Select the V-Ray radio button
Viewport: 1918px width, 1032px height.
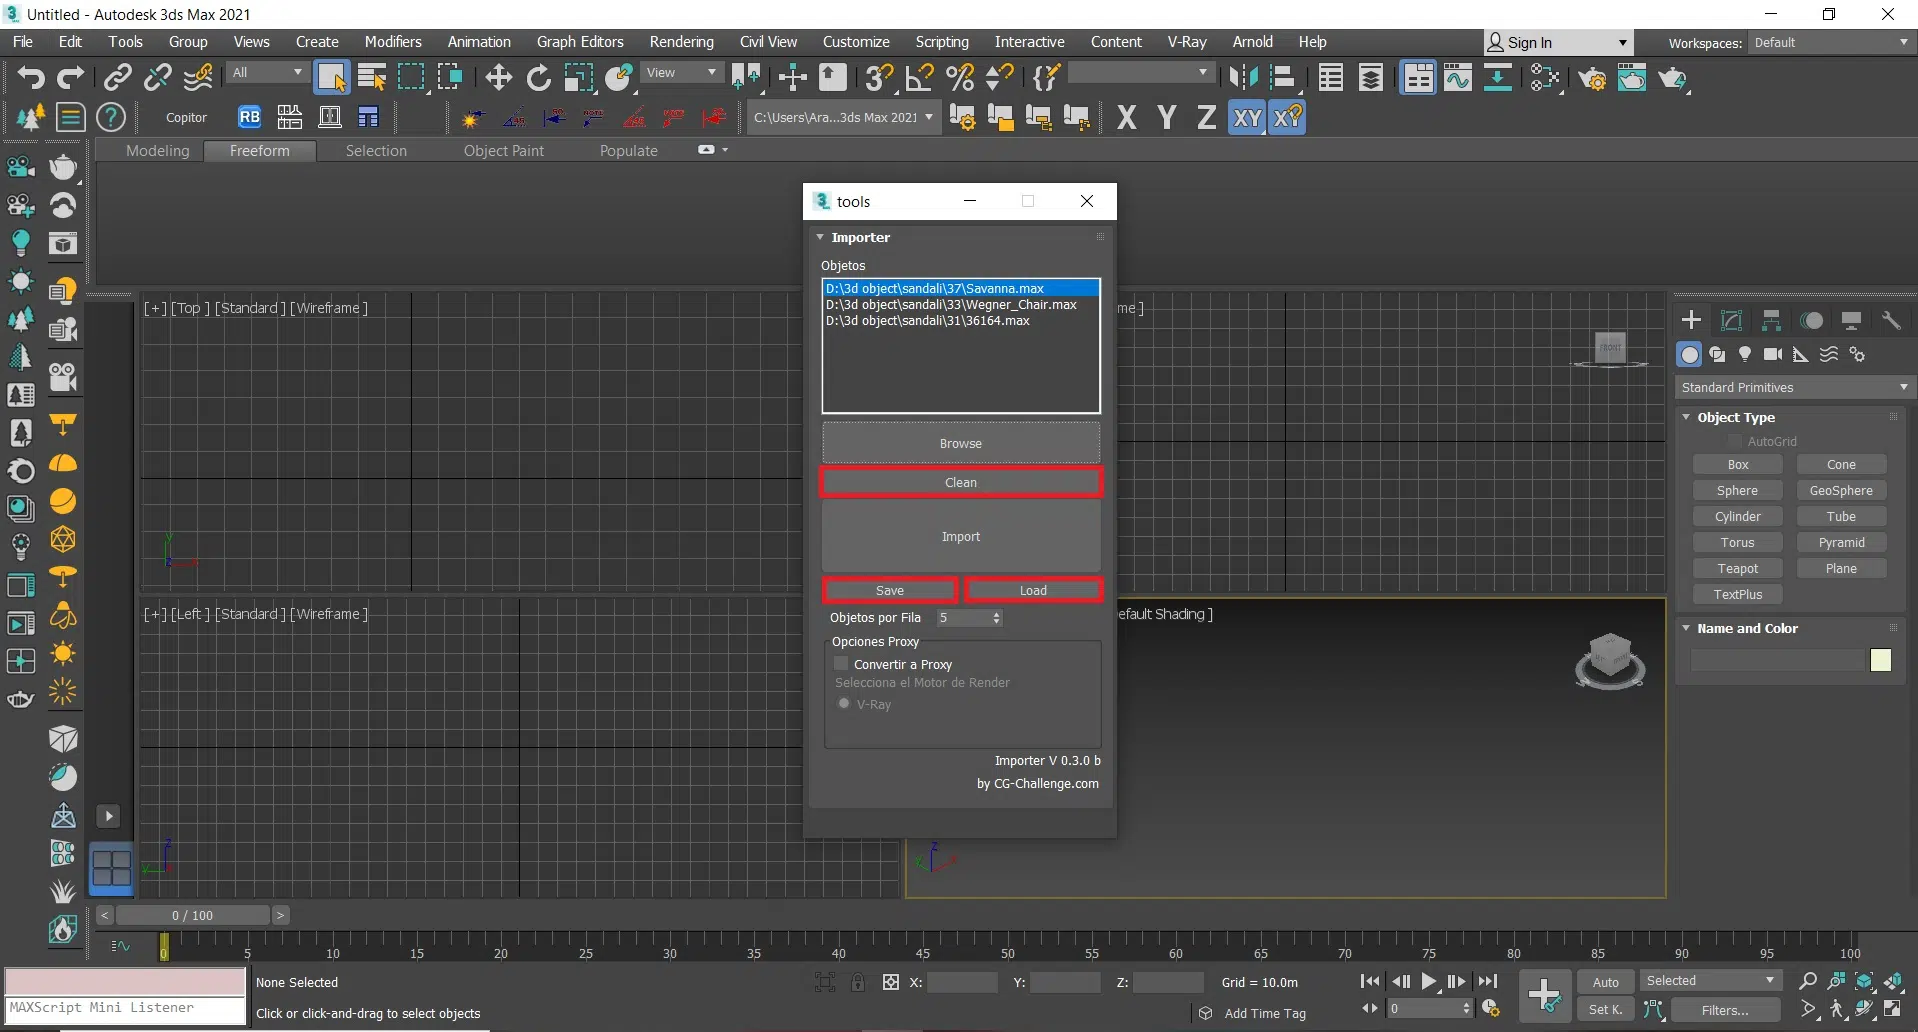(x=844, y=704)
